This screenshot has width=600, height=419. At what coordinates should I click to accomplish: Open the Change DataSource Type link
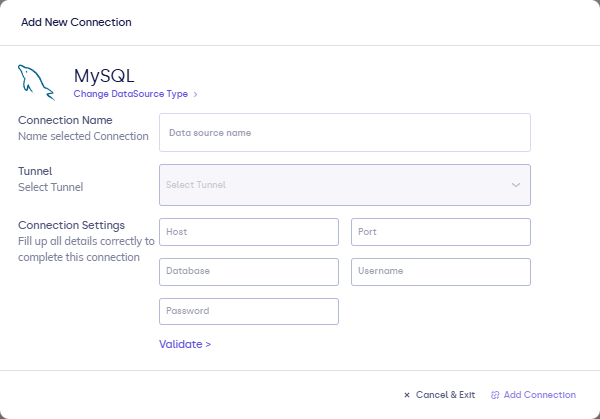click(x=130, y=94)
